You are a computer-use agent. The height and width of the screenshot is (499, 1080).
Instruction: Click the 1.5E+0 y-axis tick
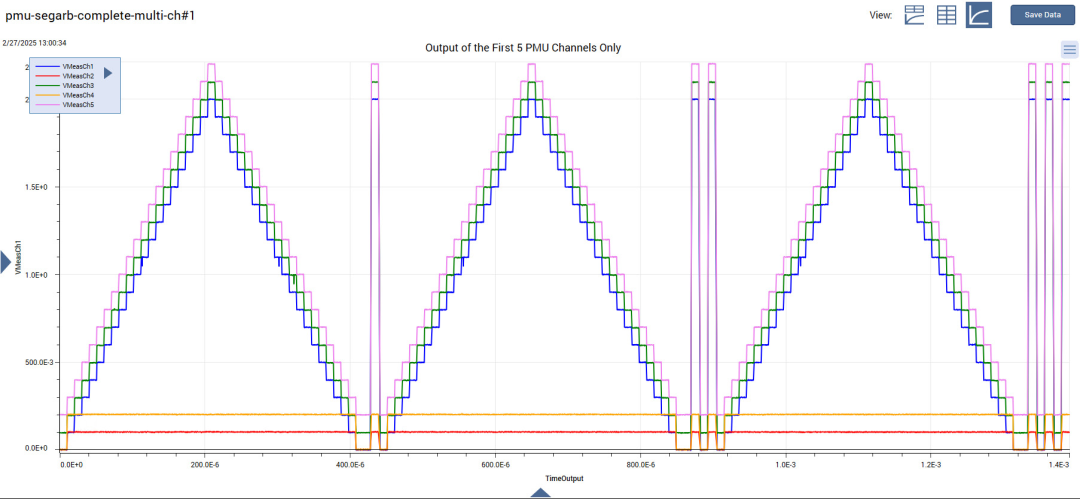pos(36,187)
